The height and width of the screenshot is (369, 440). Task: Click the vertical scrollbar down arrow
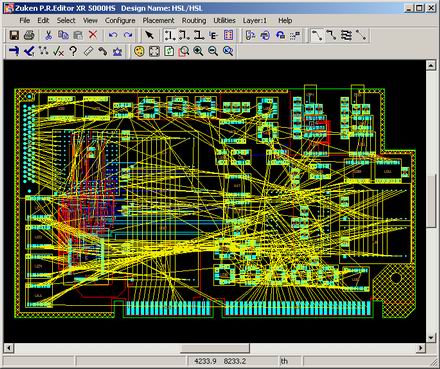[431, 338]
